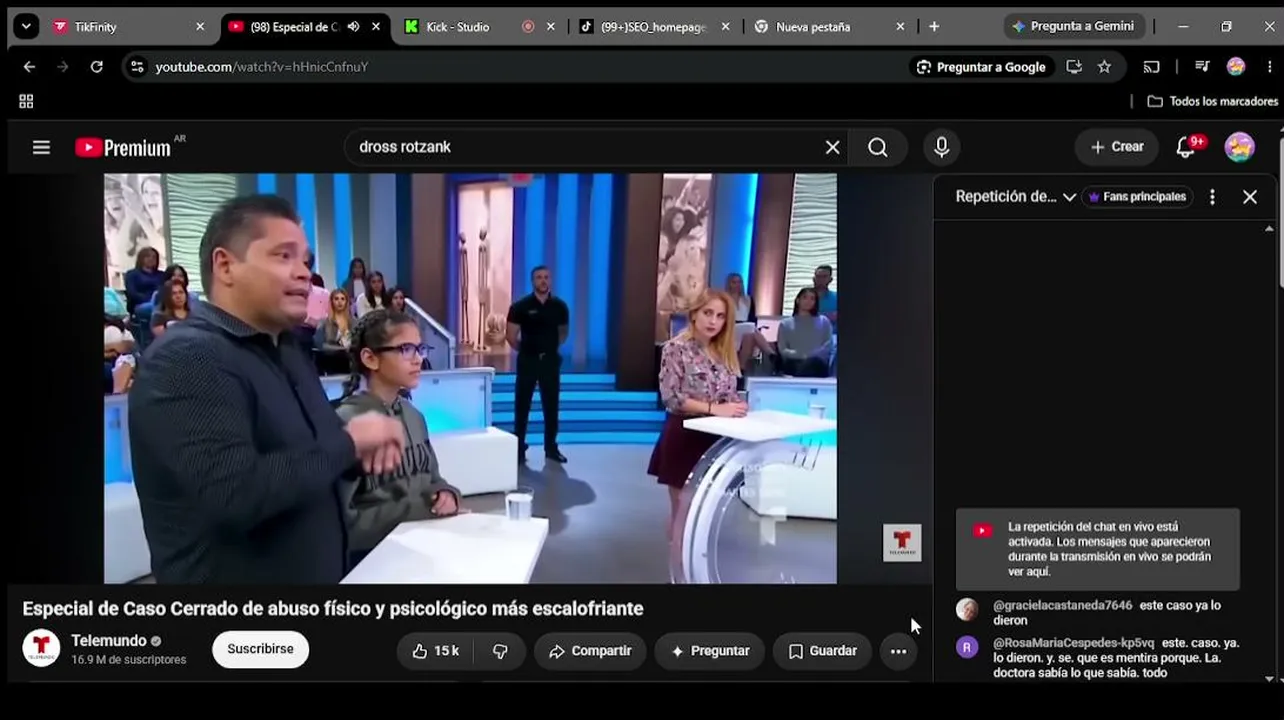Mute the audio on the YouTube tab

[353, 27]
